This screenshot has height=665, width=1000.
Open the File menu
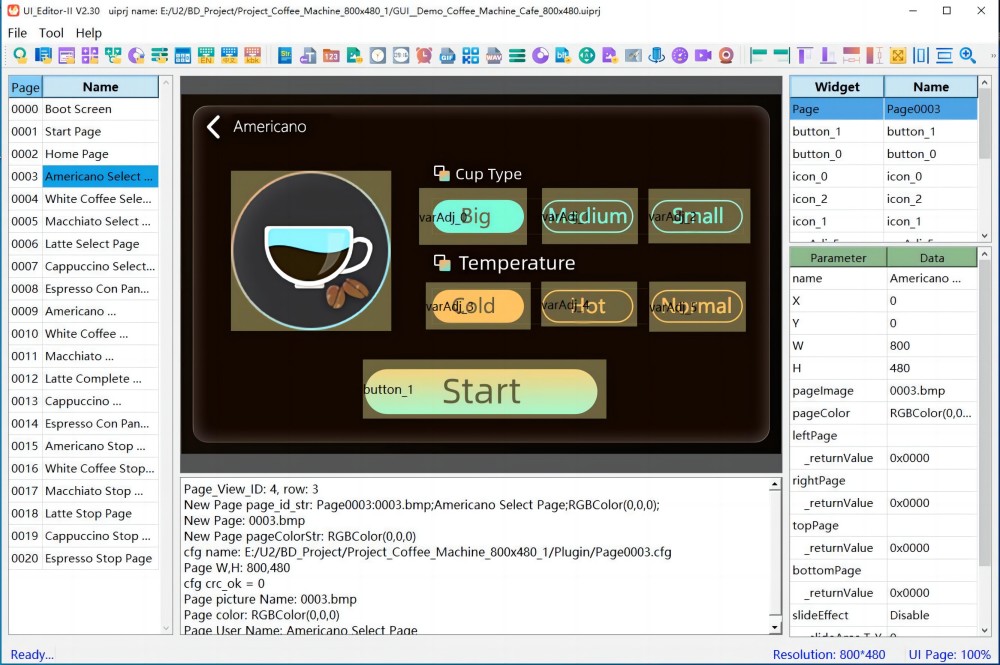point(17,33)
